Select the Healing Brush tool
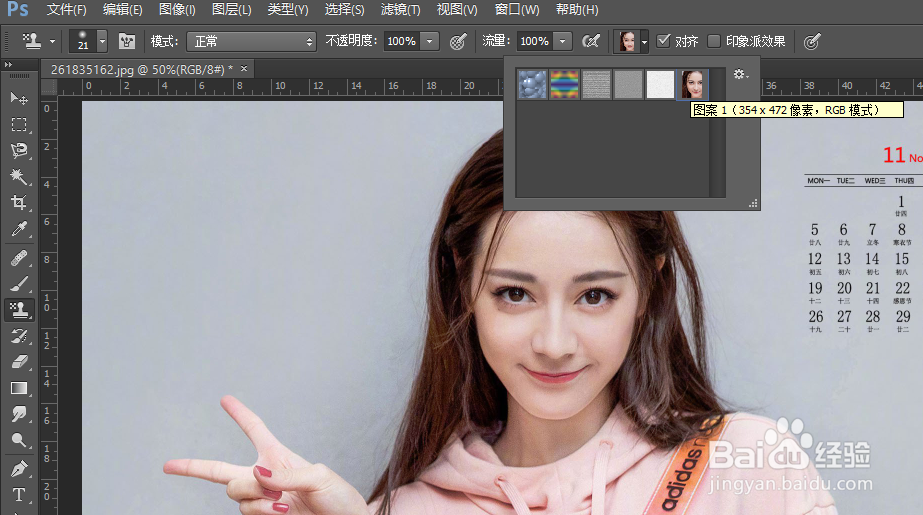The image size is (923, 515). click(x=19, y=258)
